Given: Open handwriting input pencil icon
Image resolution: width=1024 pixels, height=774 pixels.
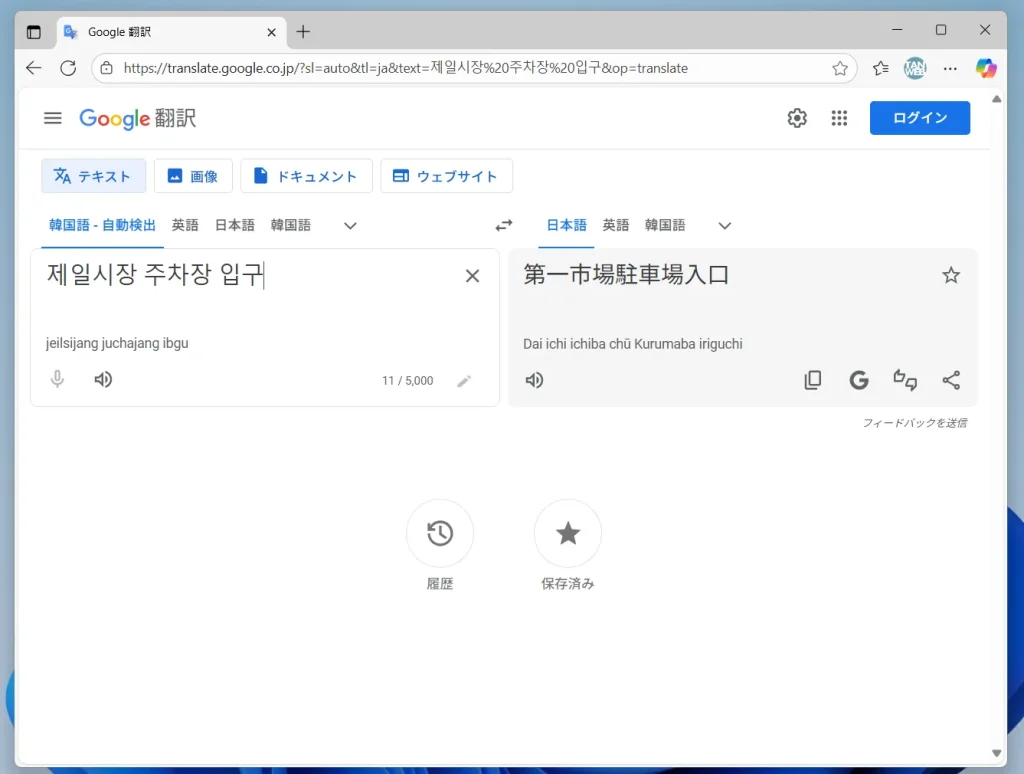Looking at the screenshot, I should 464,381.
